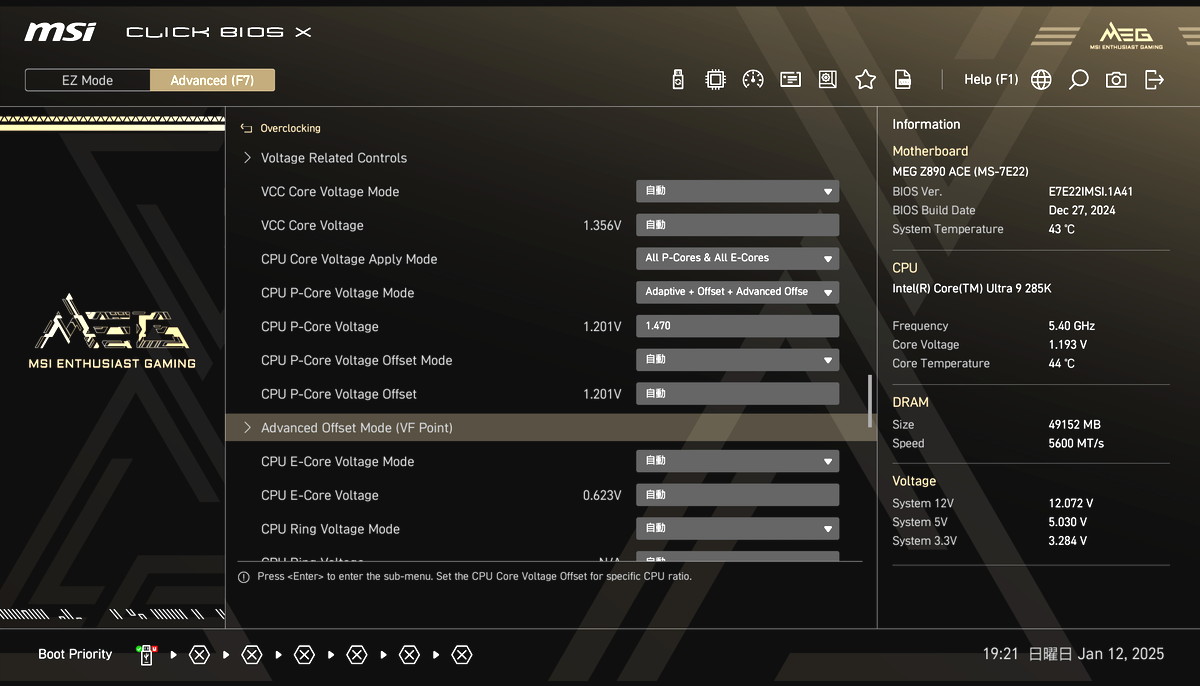Screen dimensions: 1200x686
Task: Click the VCC Core Voltage input field
Action: point(738,225)
